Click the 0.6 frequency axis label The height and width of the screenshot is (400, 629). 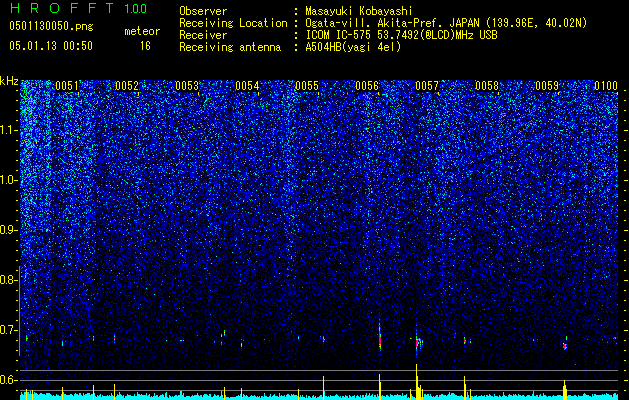[x=9, y=380]
